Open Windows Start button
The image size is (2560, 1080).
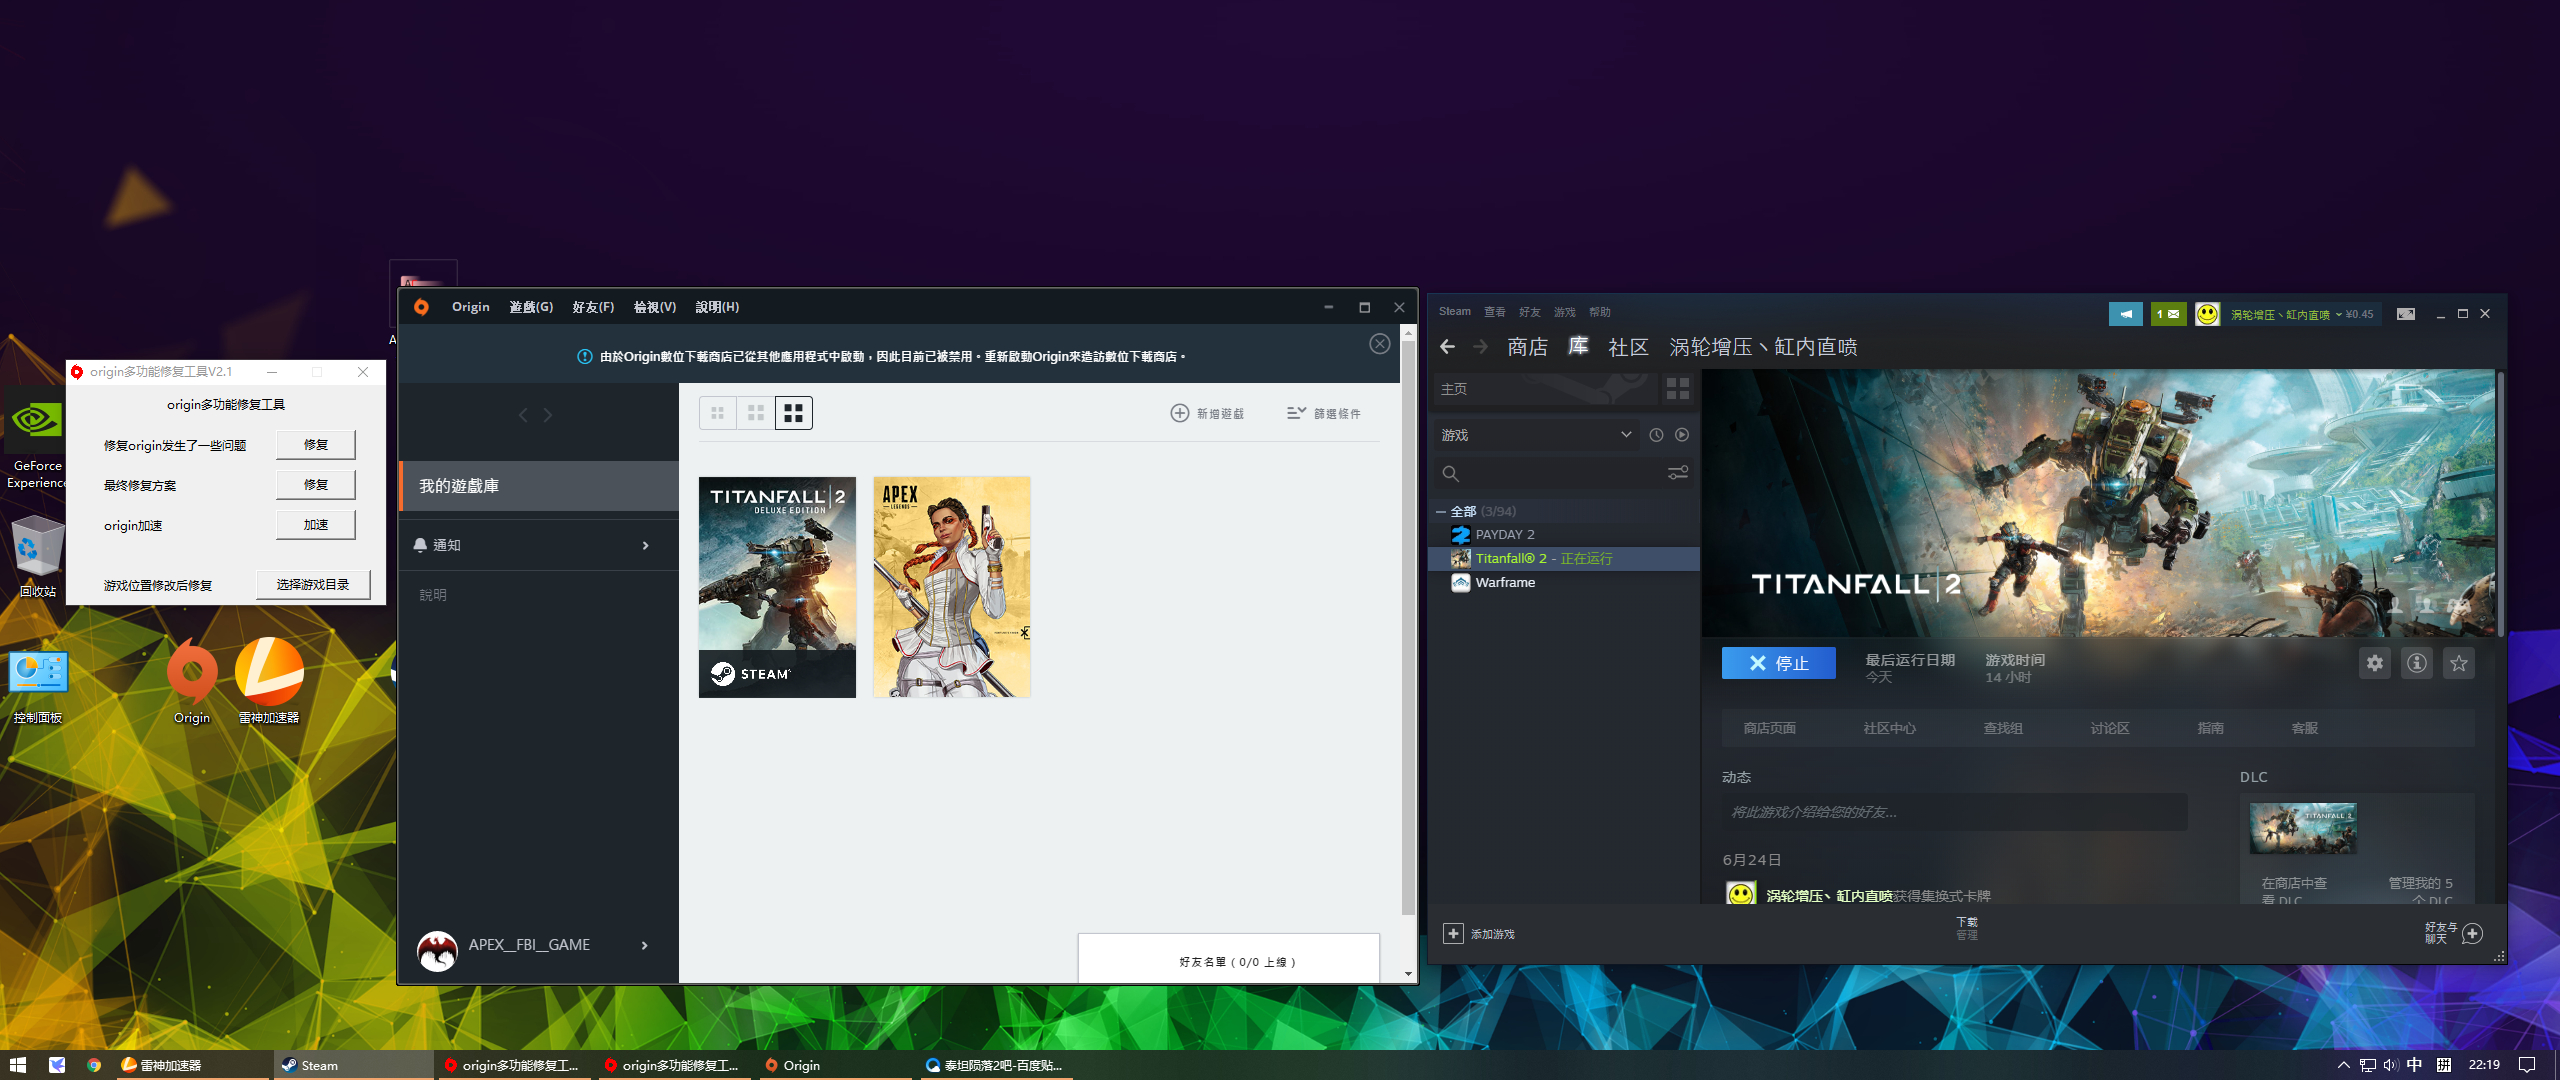coord(17,1065)
